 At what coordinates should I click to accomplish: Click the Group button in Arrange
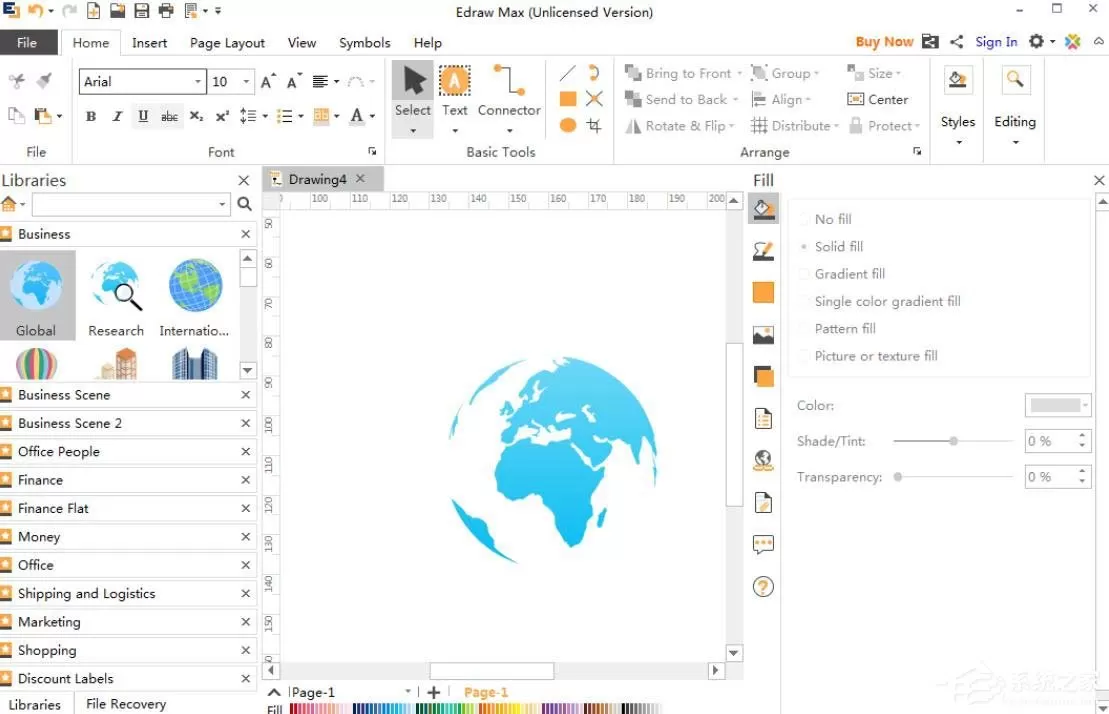coord(784,74)
